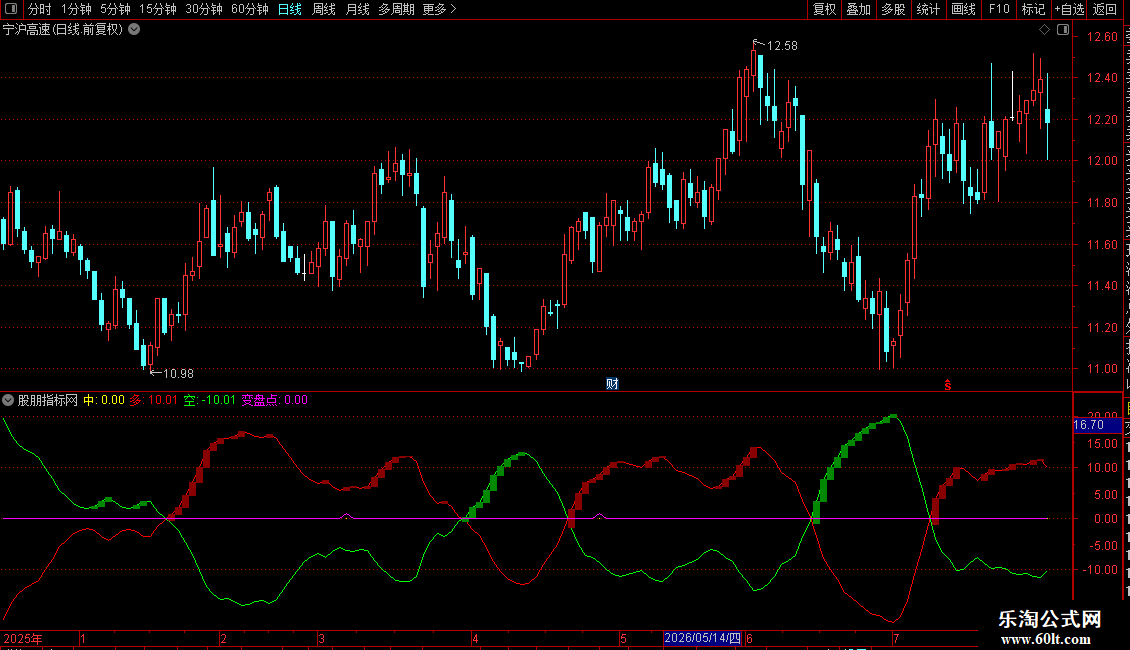
Task: Click the 中: 0.00 indicator value
Action: (104, 400)
